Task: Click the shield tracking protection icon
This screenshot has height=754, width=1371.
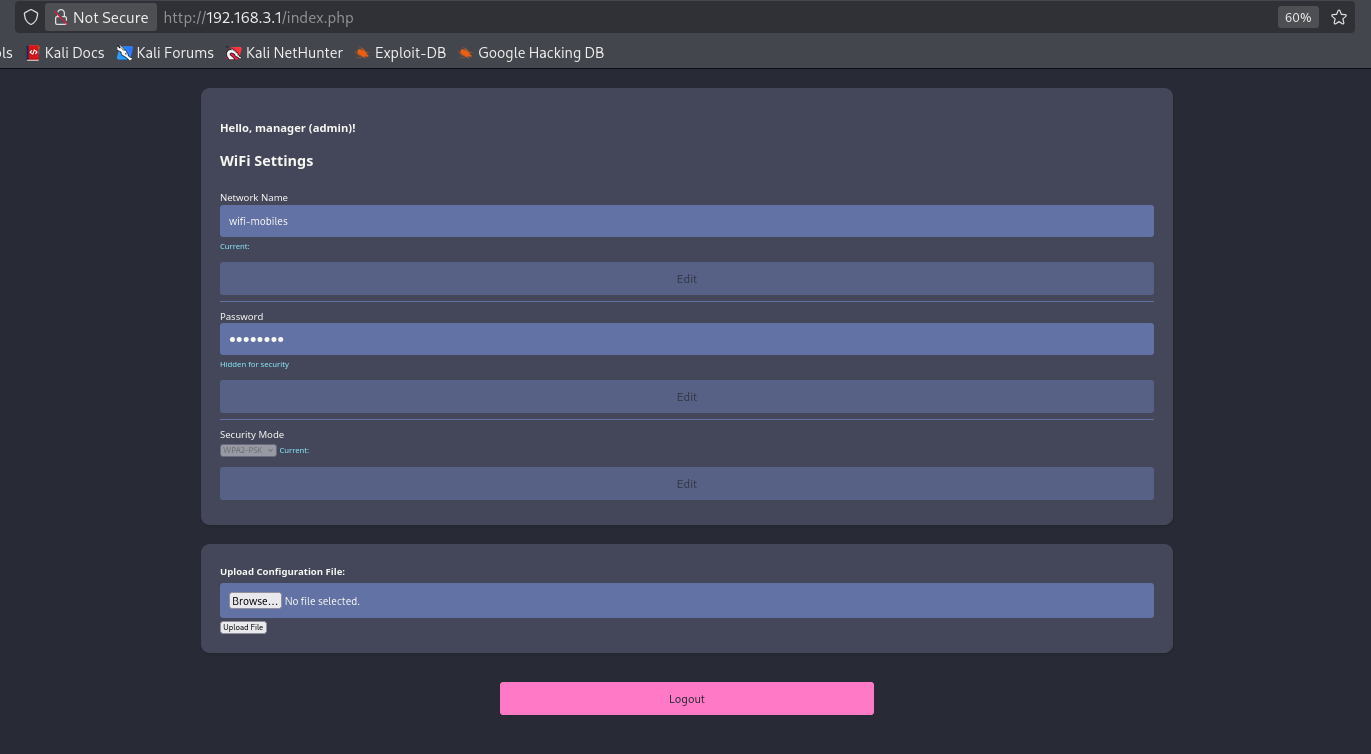Action: [x=31, y=17]
